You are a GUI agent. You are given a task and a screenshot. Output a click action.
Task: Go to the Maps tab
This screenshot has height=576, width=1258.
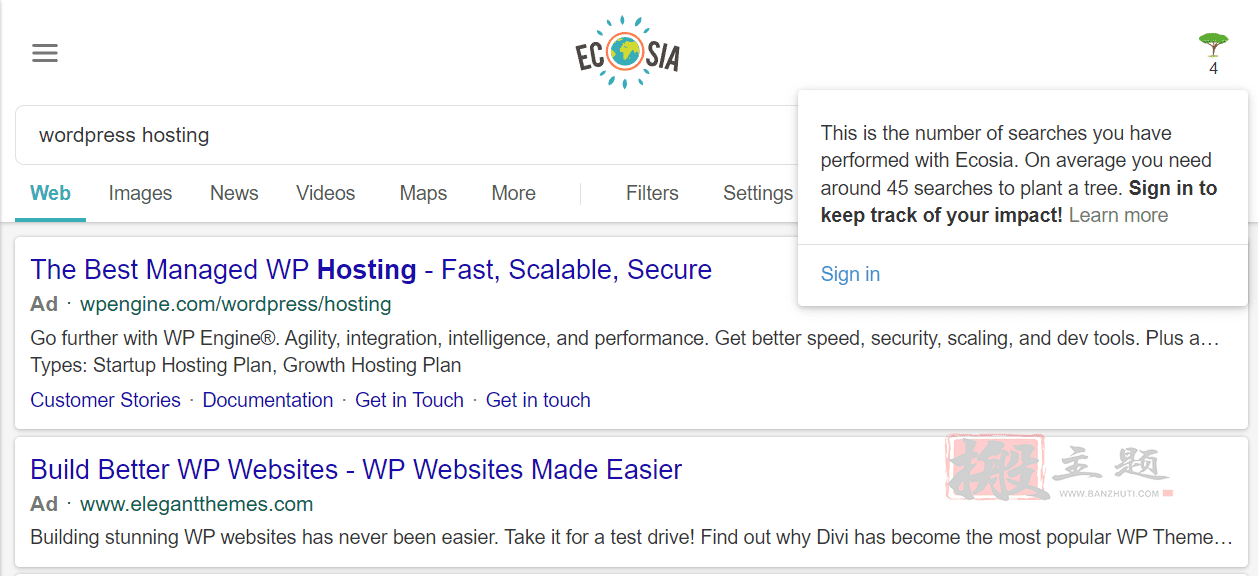click(x=423, y=193)
